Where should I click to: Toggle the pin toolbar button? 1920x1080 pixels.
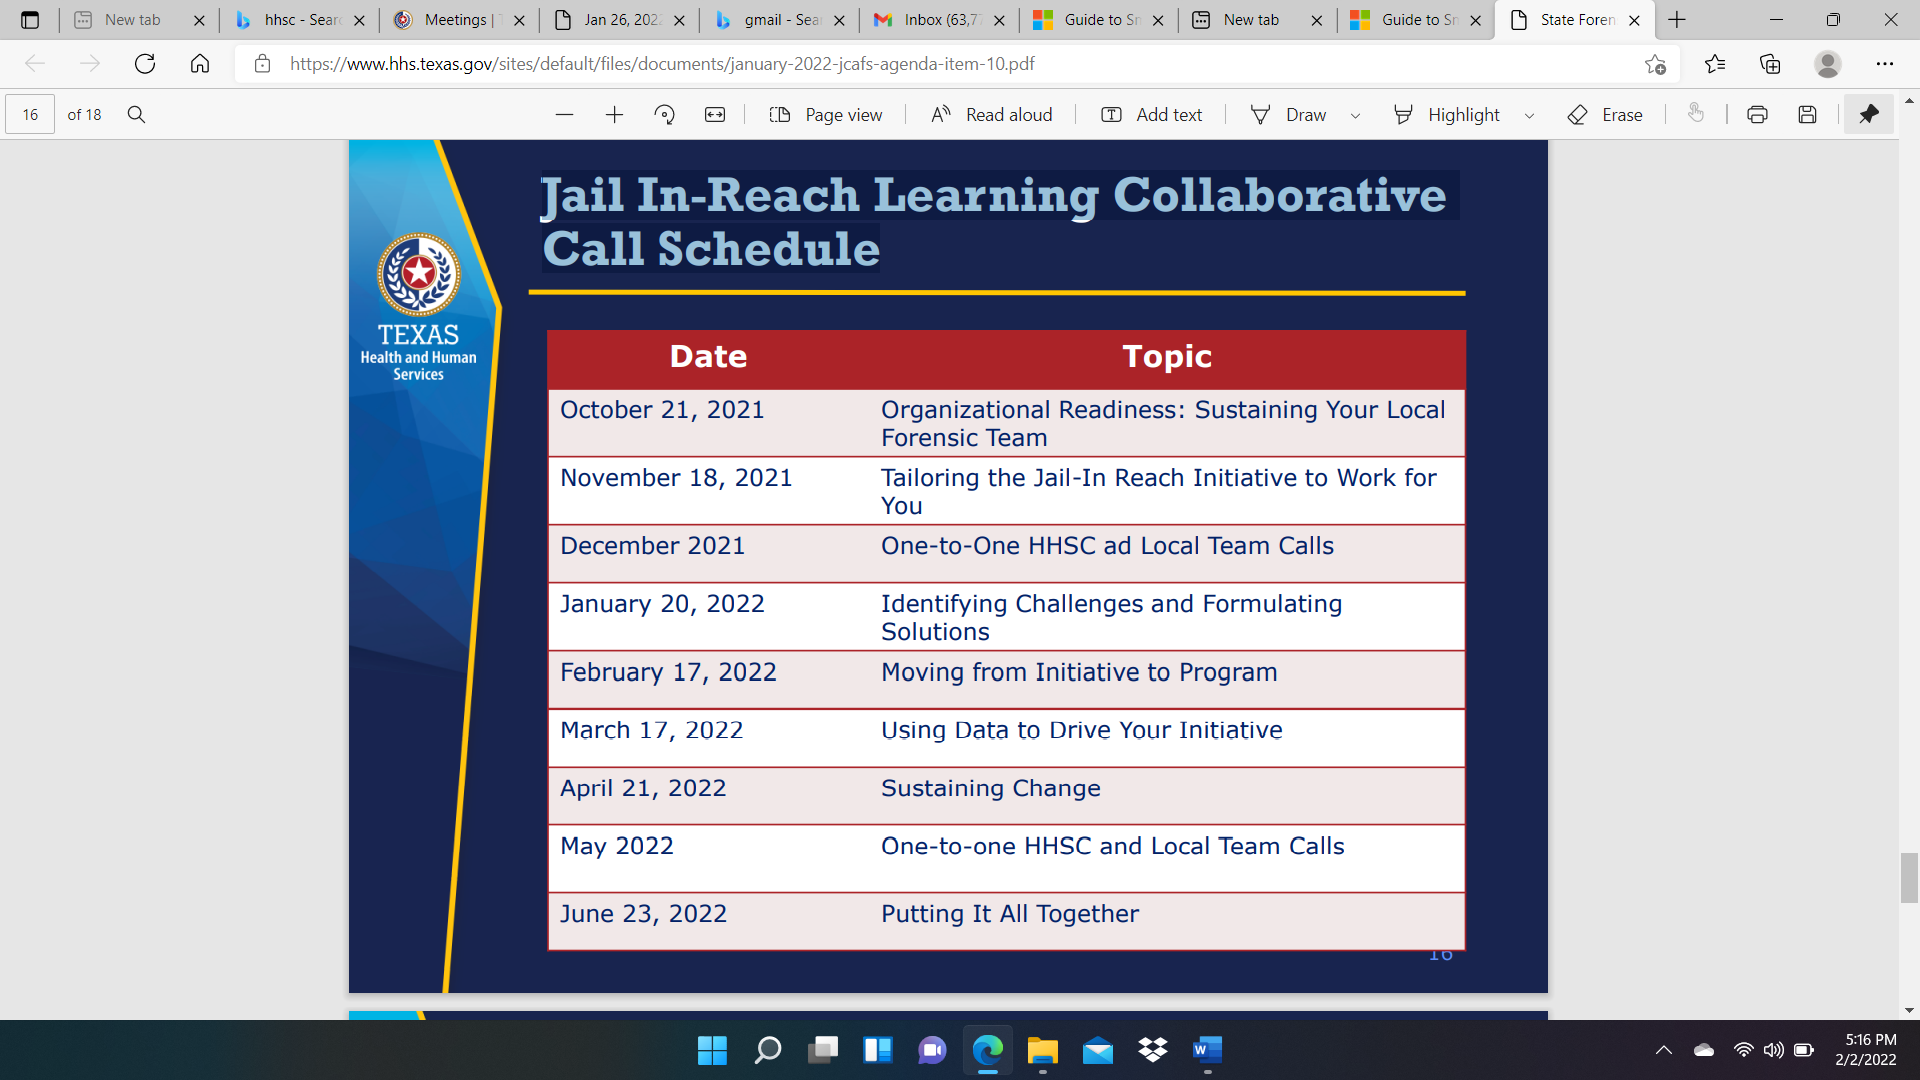pyautogui.click(x=1868, y=115)
